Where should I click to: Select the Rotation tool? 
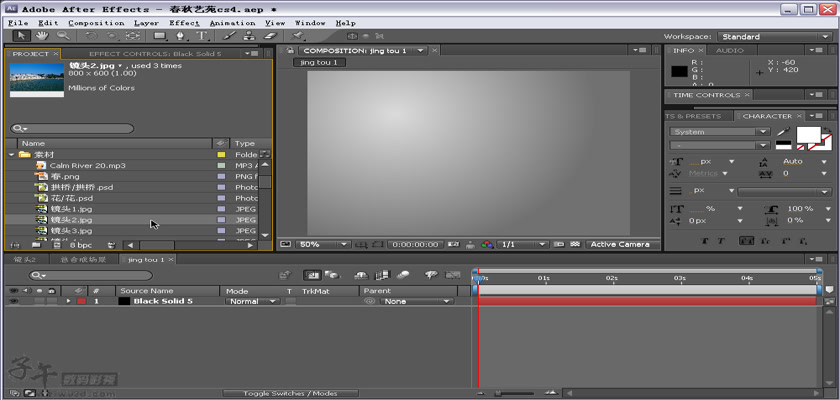[x=91, y=36]
